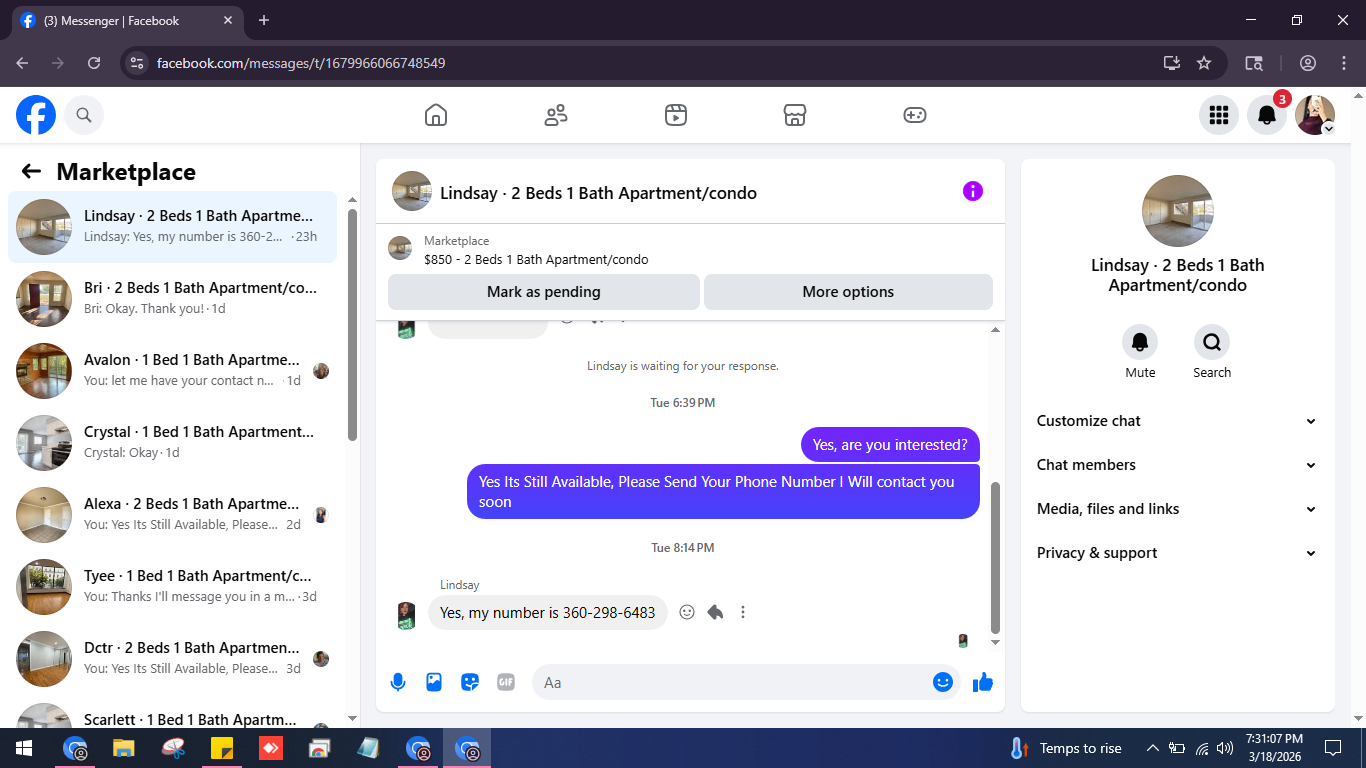The image size is (1366, 768).
Task: Open the Tyee 1 Bed conversation
Action: [x=173, y=587]
